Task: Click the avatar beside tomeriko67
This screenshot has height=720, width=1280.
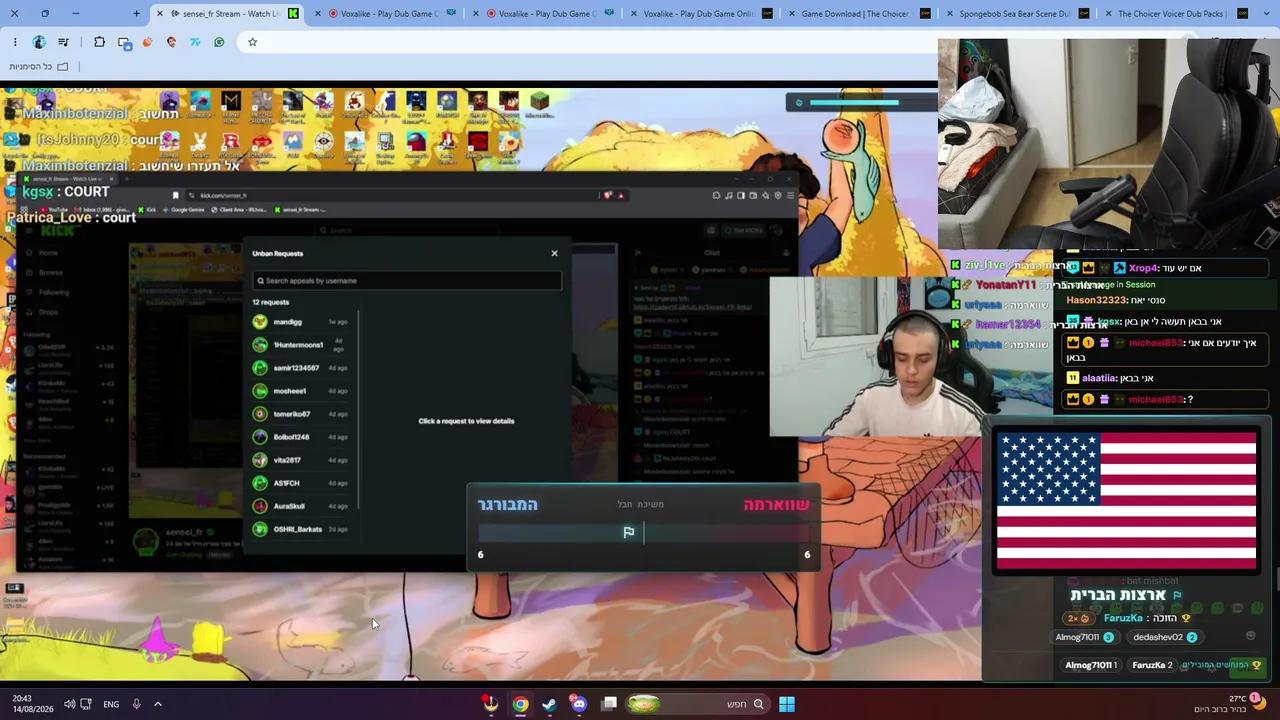Action: [260, 414]
